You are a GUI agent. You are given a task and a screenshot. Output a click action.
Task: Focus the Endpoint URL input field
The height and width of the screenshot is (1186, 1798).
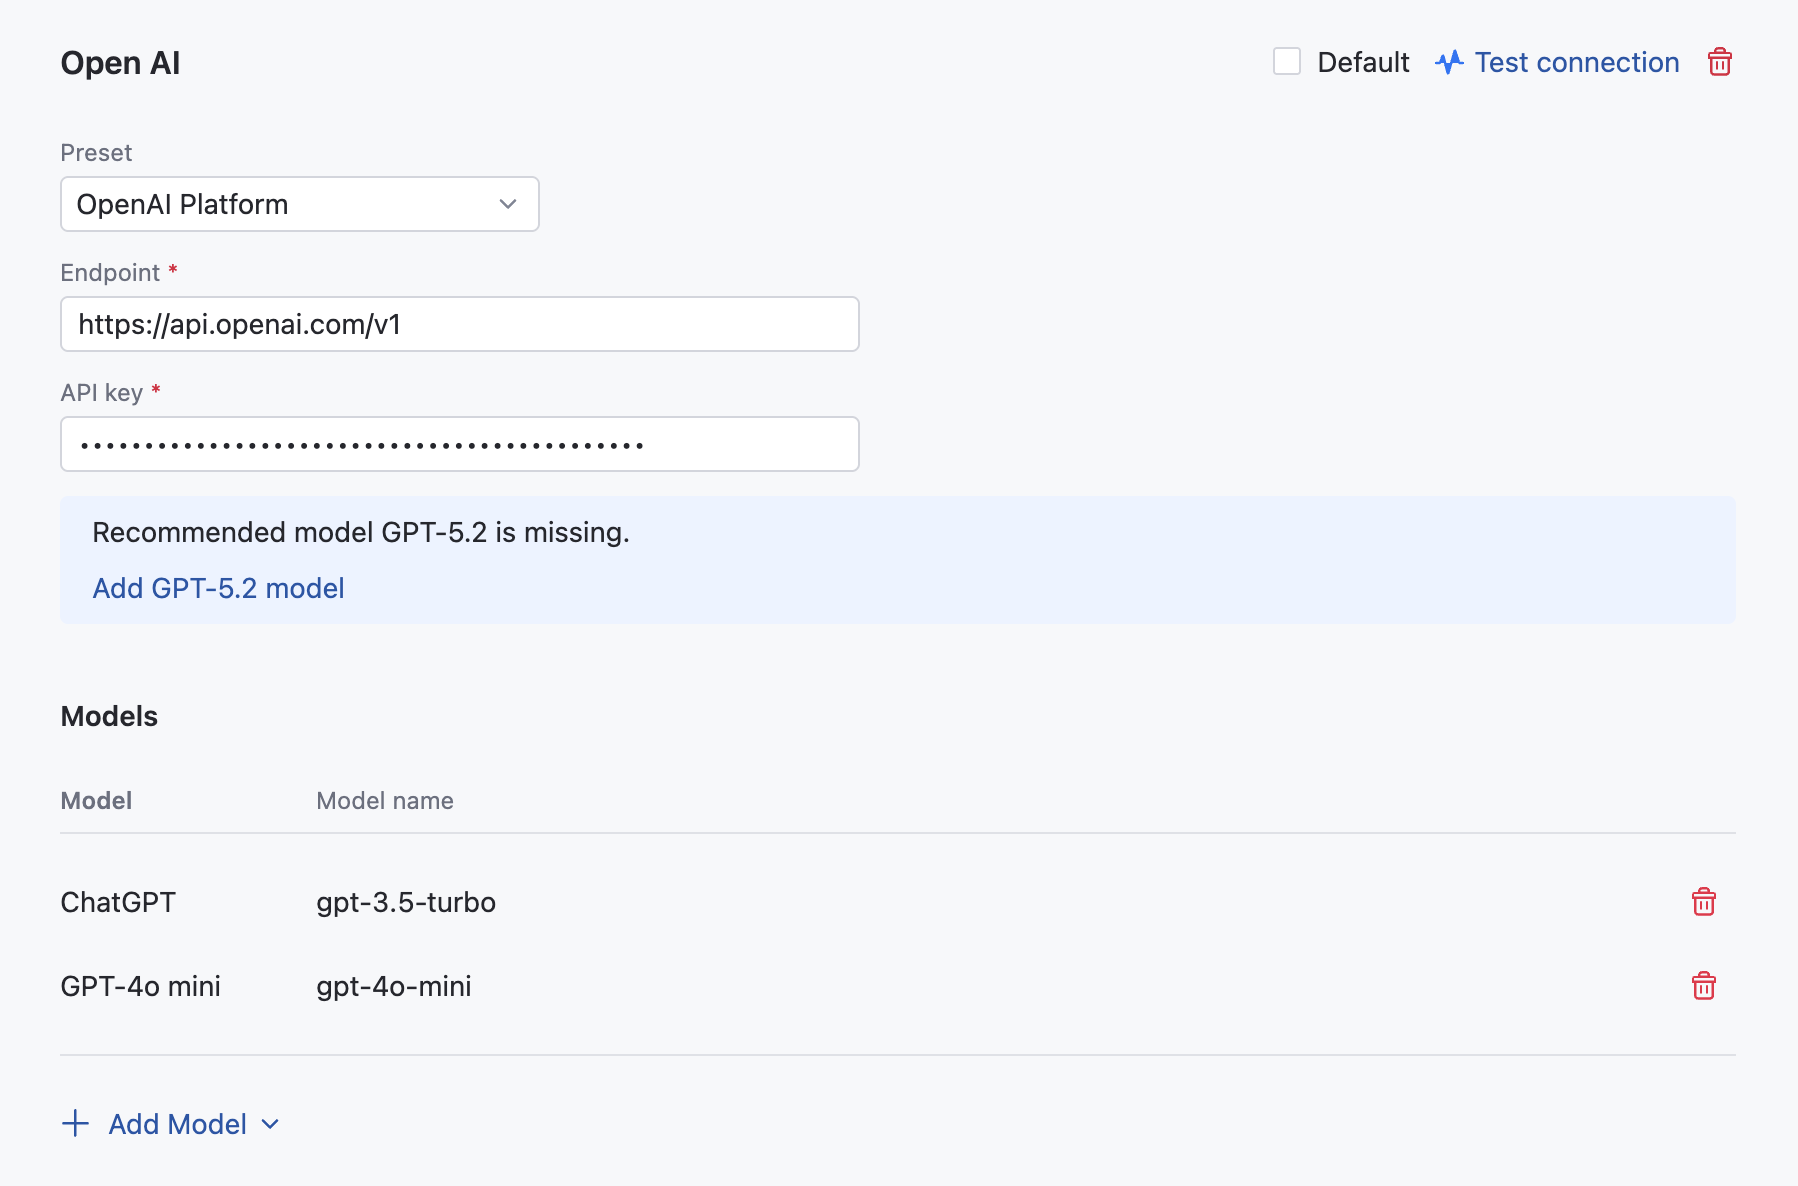459,324
